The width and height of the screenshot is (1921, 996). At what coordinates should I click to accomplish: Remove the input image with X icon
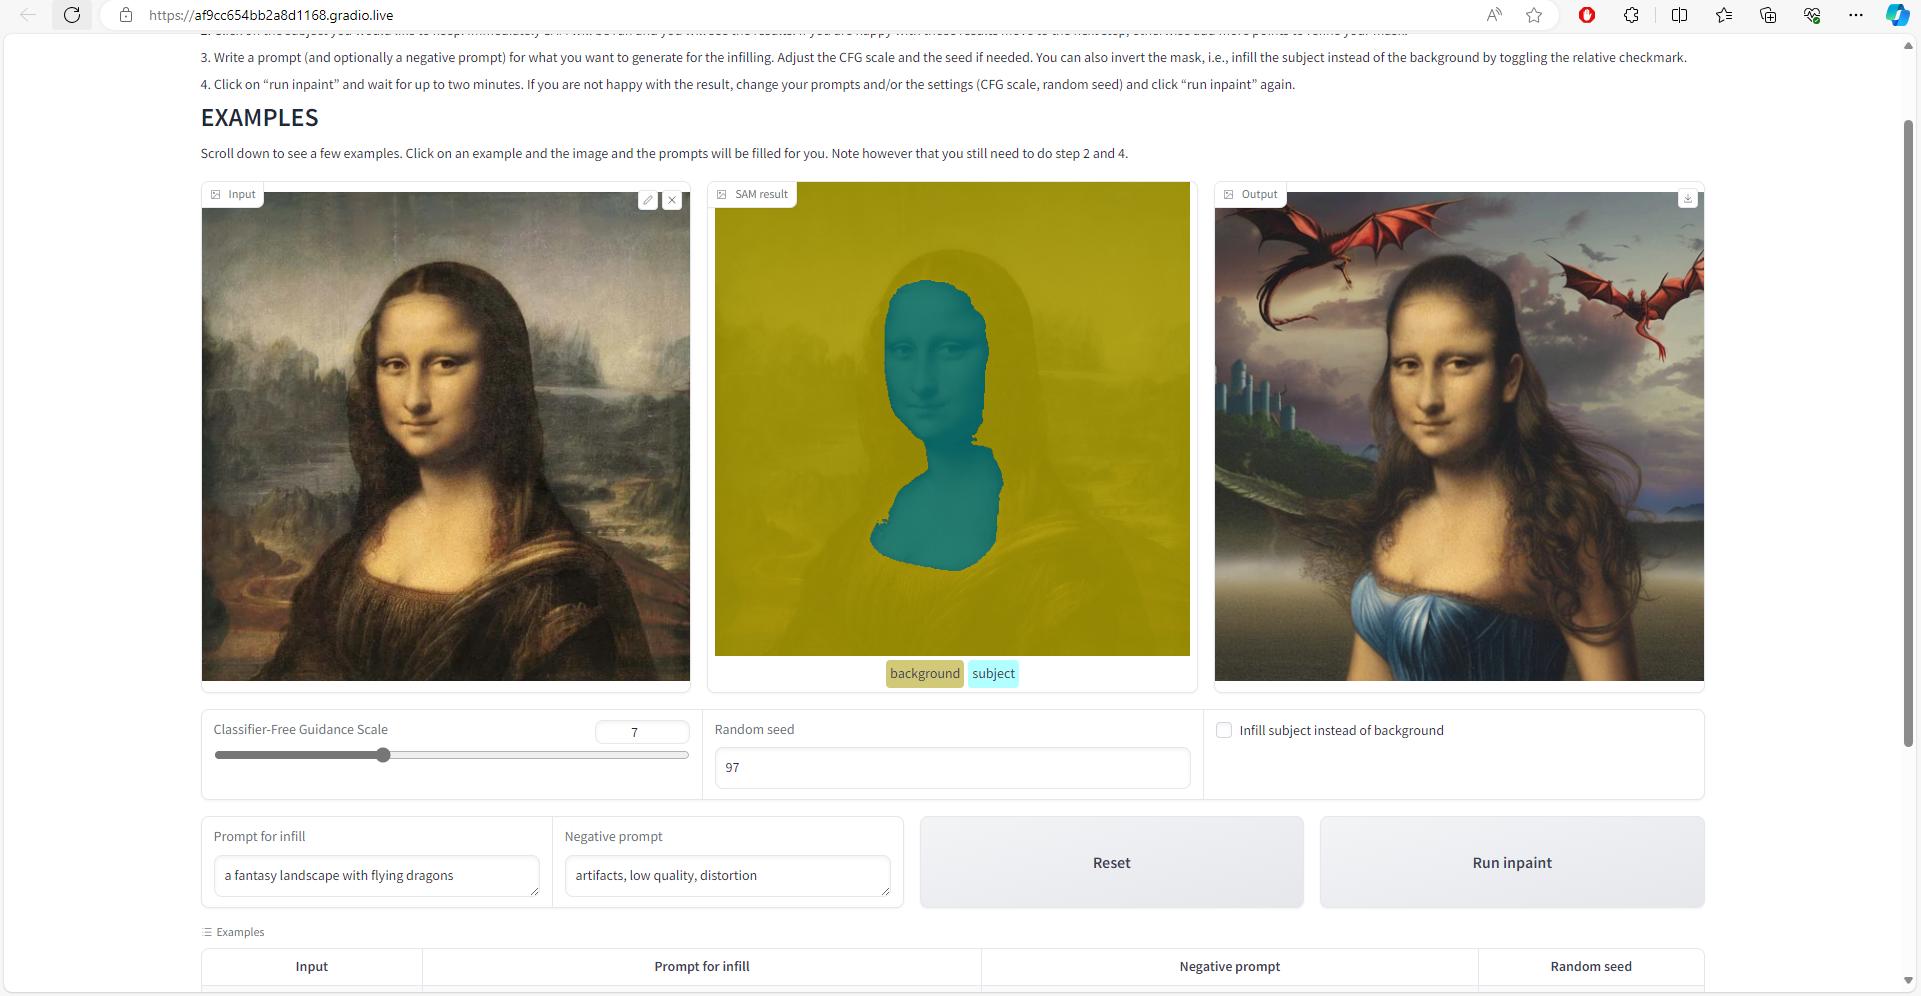[672, 200]
